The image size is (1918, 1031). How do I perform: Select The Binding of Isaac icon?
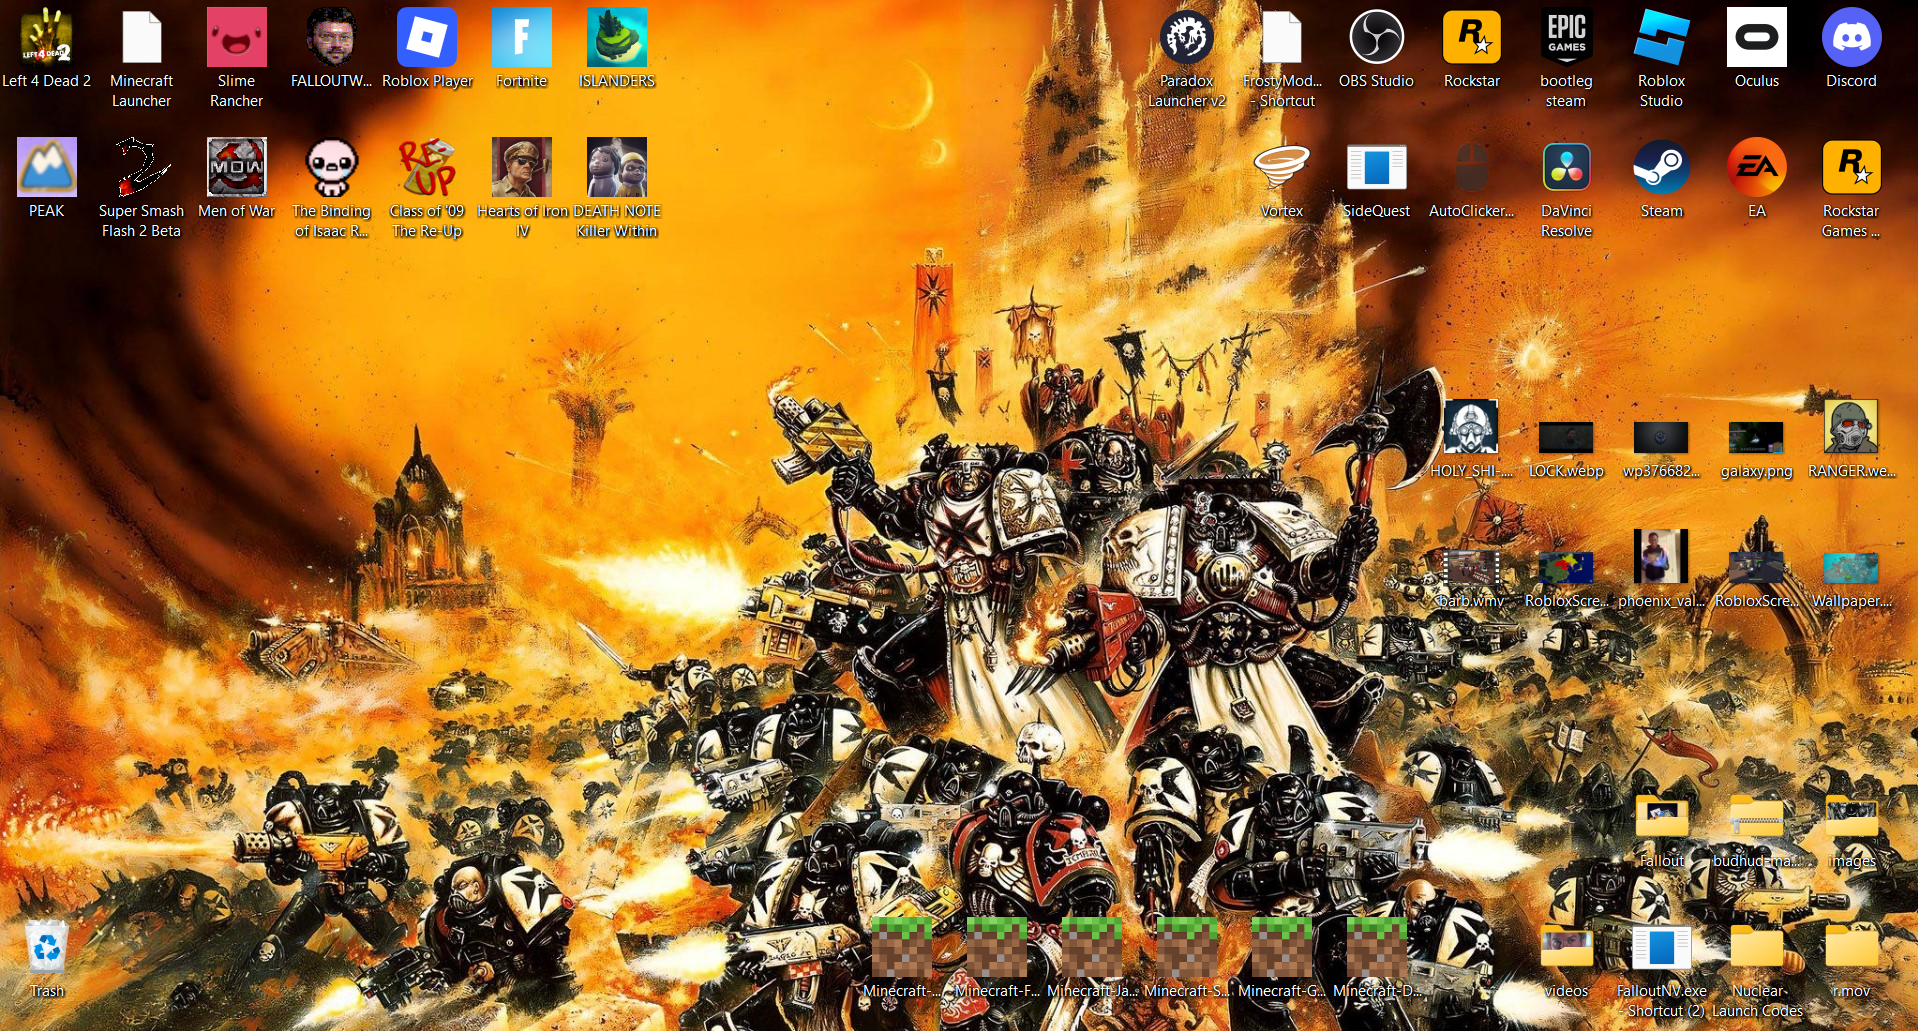coord(332,167)
